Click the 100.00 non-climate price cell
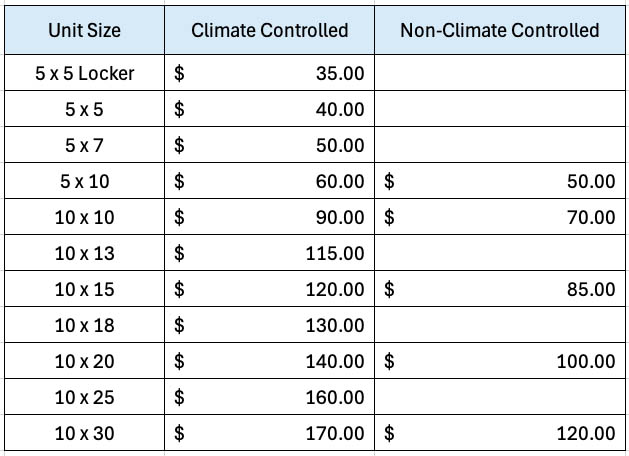This screenshot has width=629, height=456. click(499, 361)
